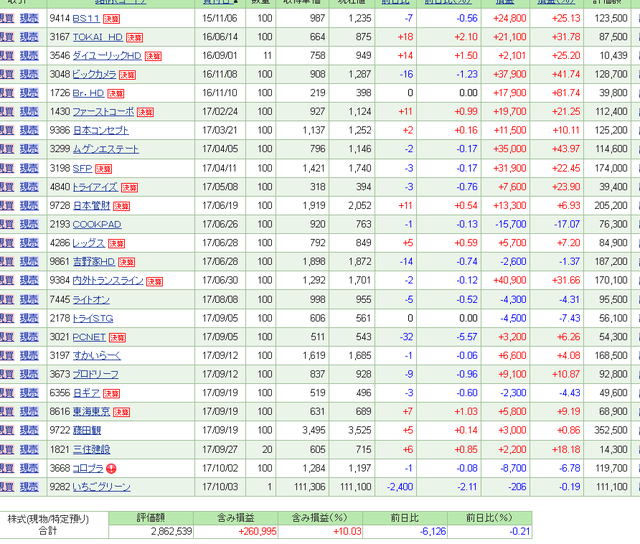Open the 東海東京 stock link
Screen dimensions: 640x544
pos(91,412)
